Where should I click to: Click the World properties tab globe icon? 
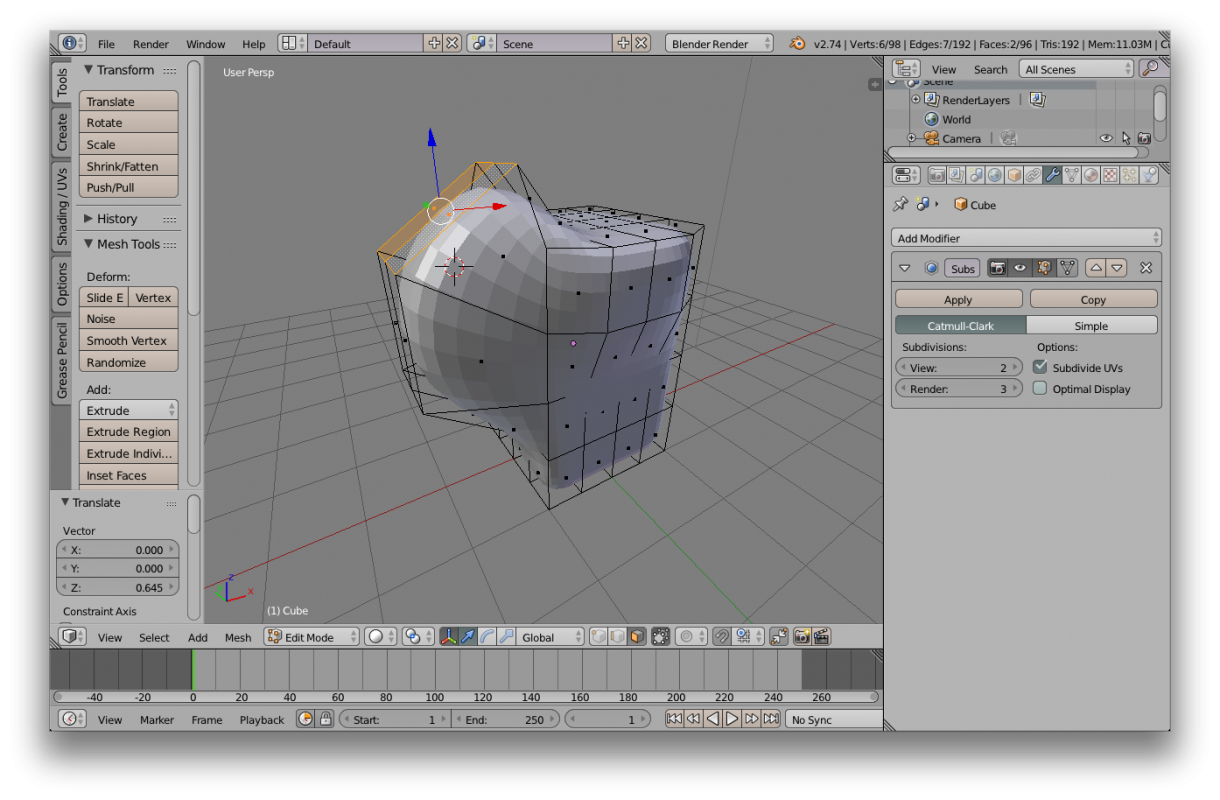(x=993, y=175)
